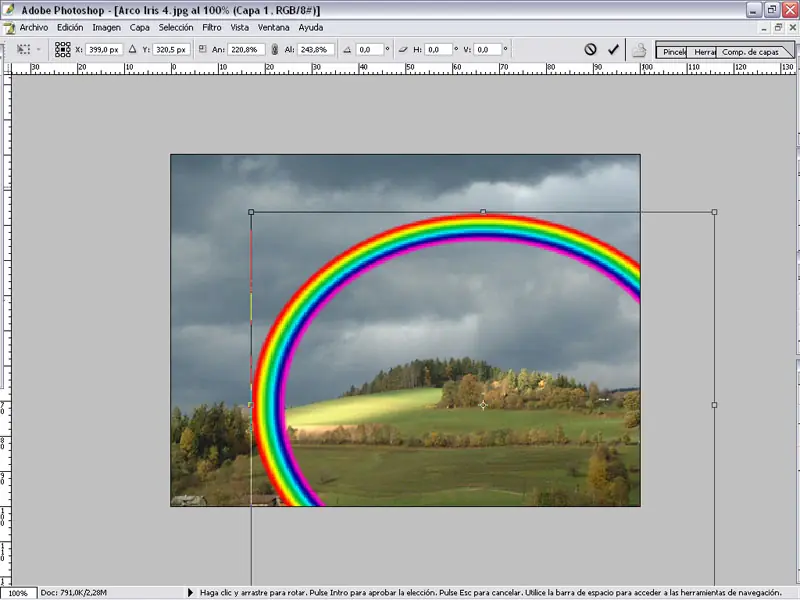The height and width of the screenshot is (600, 800).
Task: Click the rotation angle icon in the options bar
Action: 348,49
